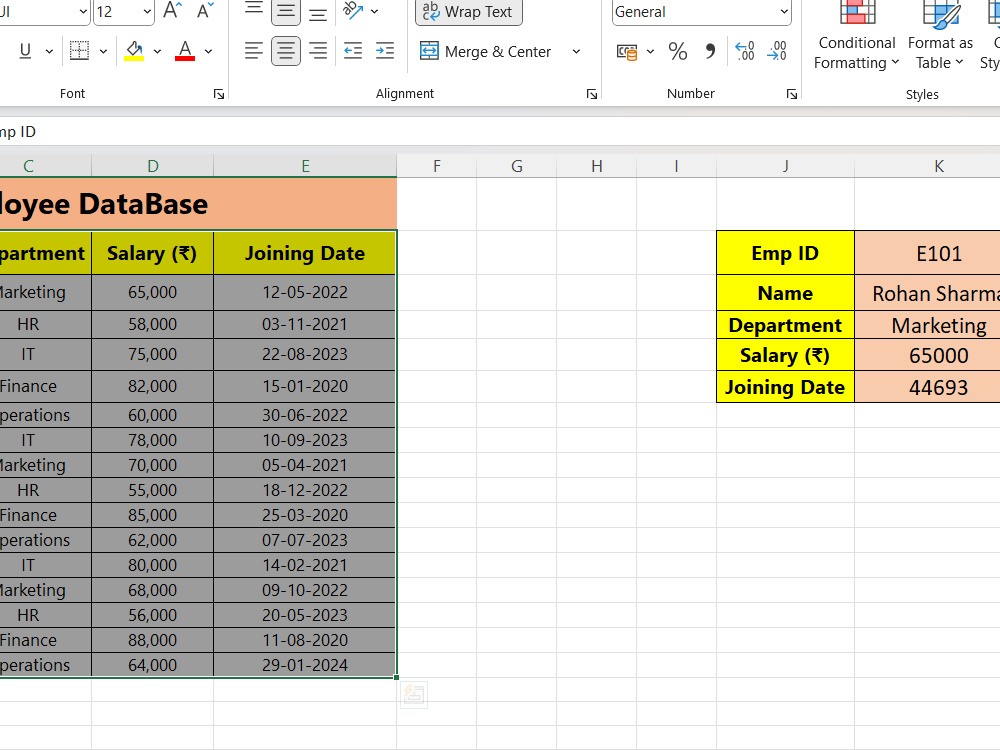Select column D header
This screenshot has width=1000, height=750.
[x=152, y=166]
